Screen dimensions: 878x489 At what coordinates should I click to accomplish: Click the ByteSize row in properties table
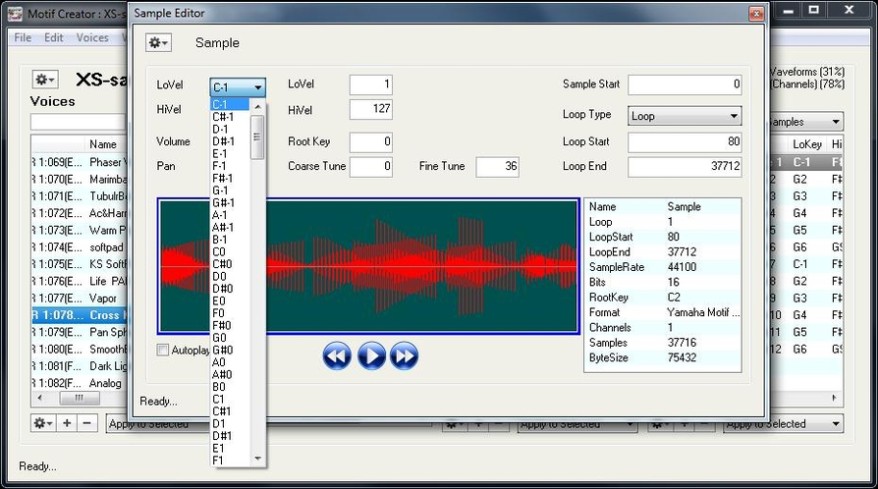tap(662, 358)
